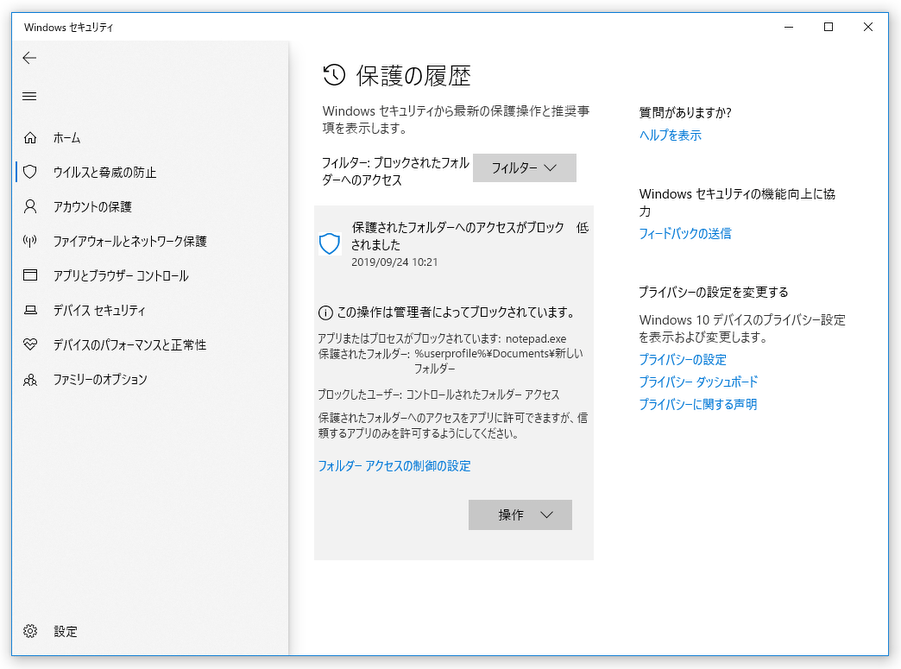Click the notepad.exe blocked process text
This screenshot has width=901, height=669.
click(x=536, y=339)
